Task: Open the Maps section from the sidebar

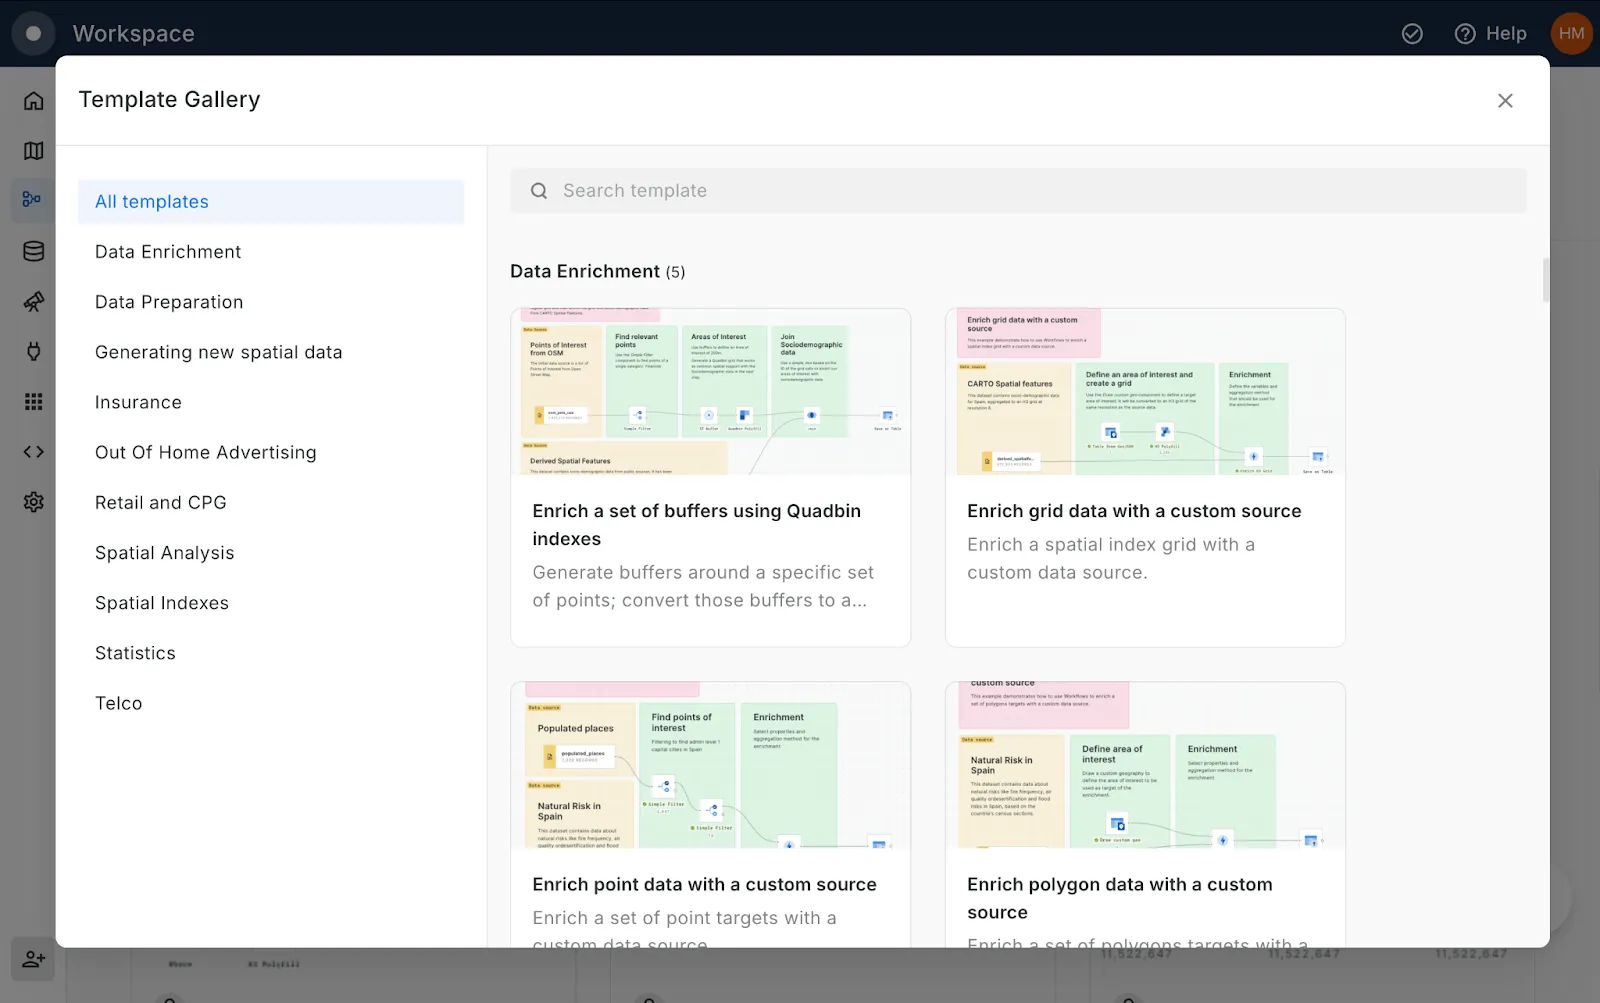Action: (x=33, y=150)
